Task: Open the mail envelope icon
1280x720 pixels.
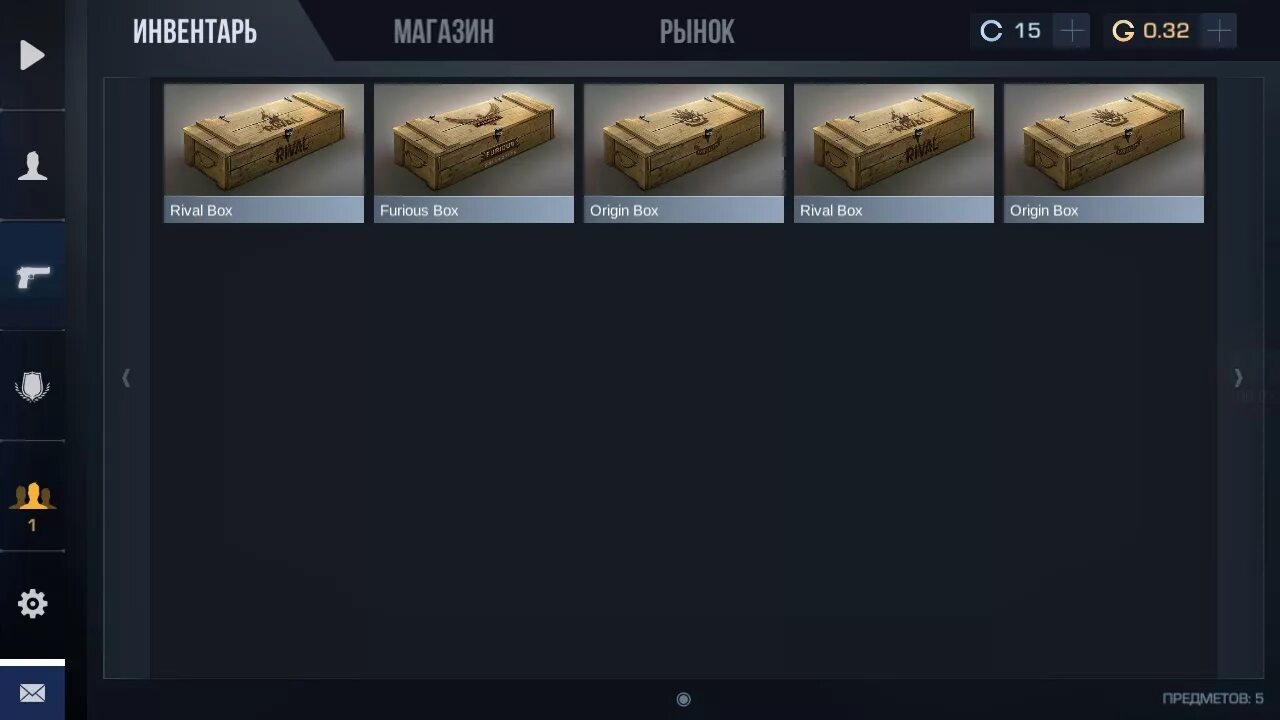Action: (32, 692)
